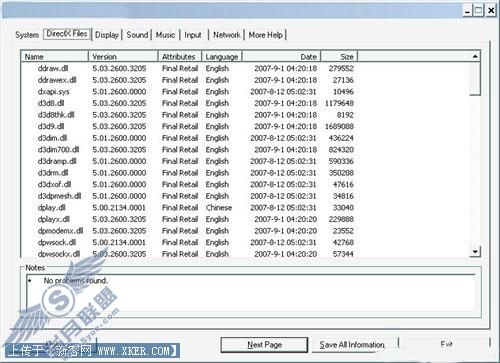This screenshot has width=500, height=363.
Task: Minimize the diagnostic window
Action: click(x=468, y=11)
